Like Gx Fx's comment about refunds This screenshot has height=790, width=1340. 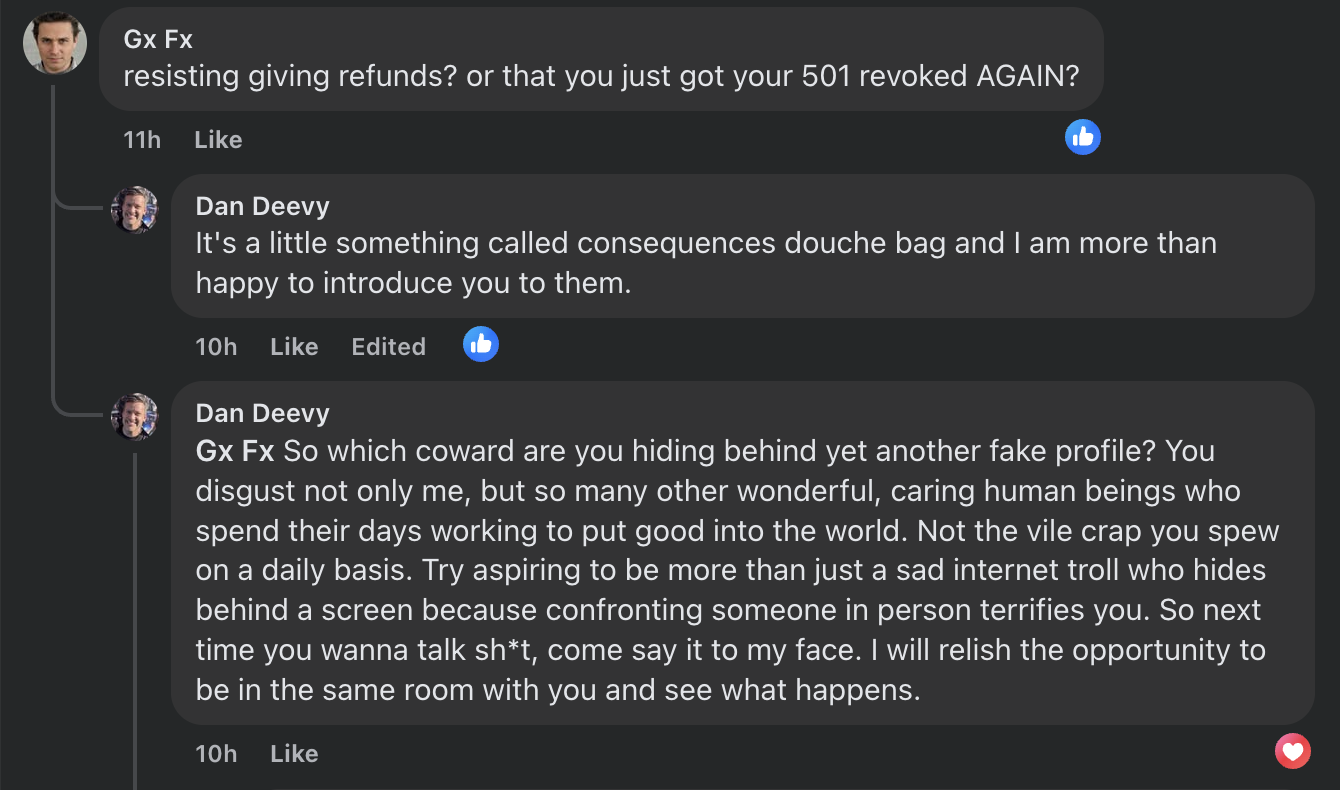[x=218, y=140]
